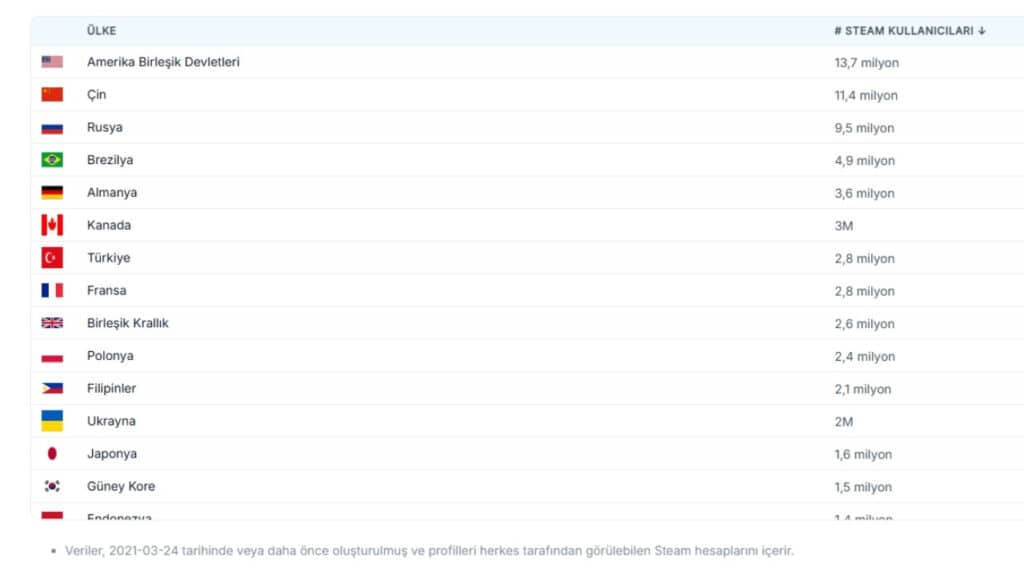This screenshot has height=576, width=1024.
Task: Open the Amerika Birleşik Devletleri entry
Action: tap(163, 62)
